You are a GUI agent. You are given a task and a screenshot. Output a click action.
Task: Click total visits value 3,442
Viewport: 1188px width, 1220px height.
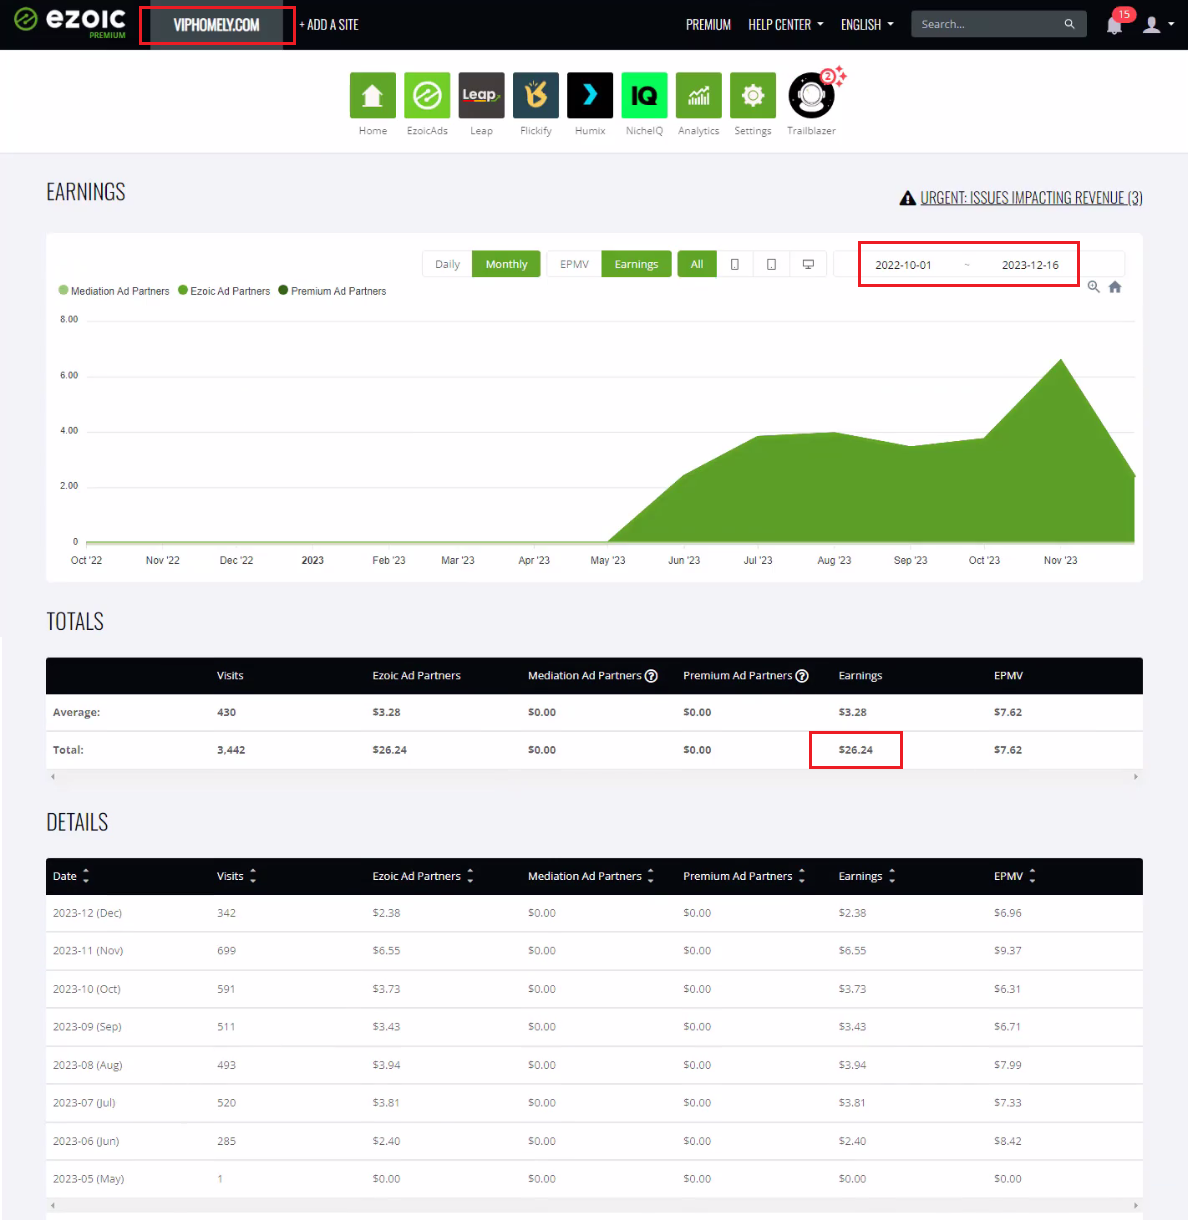(231, 750)
